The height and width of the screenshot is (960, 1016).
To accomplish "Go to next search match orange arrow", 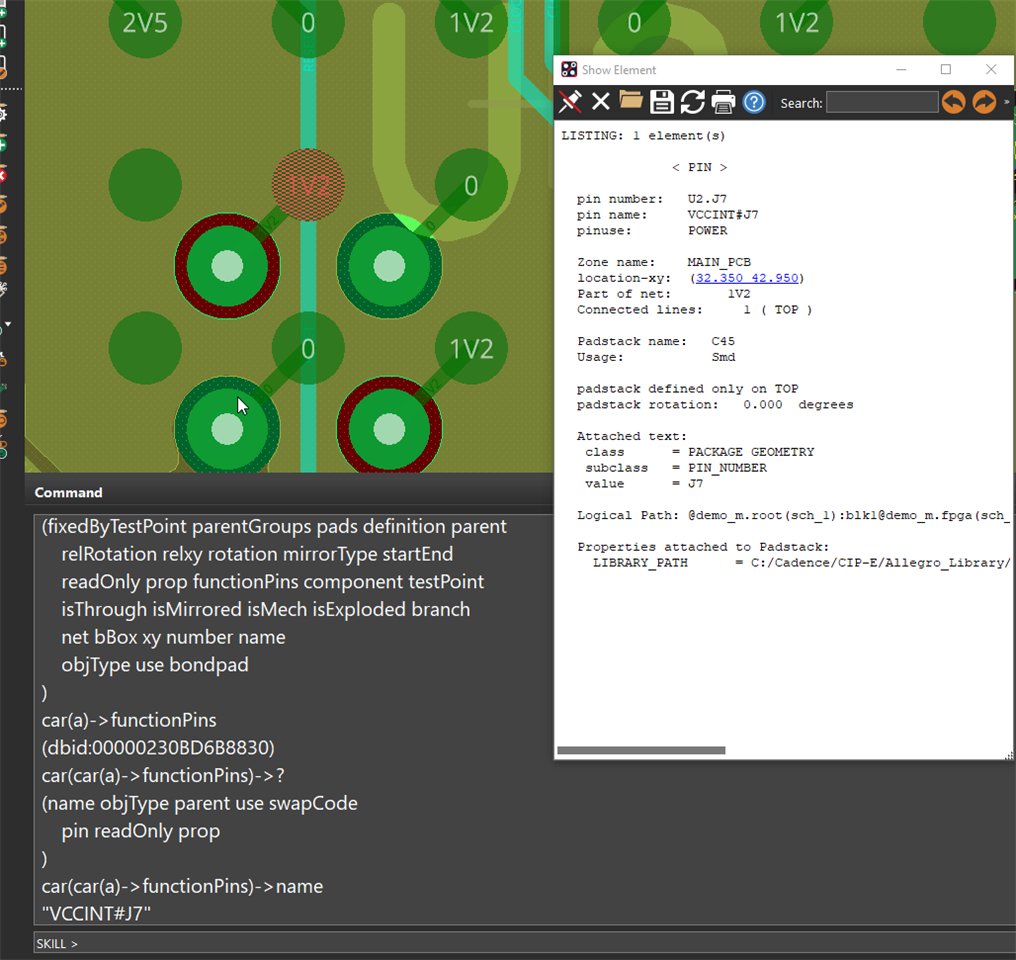I will (984, 102).
